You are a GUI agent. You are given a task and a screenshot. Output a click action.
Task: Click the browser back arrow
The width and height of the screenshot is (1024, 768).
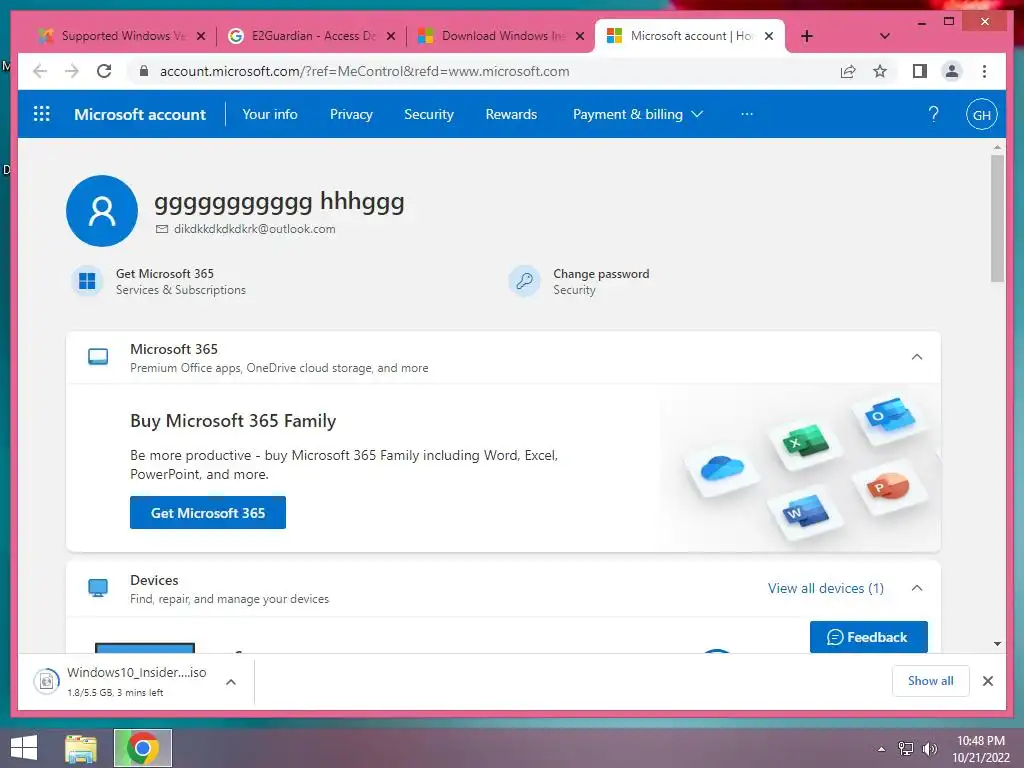[x=40, y=71]
